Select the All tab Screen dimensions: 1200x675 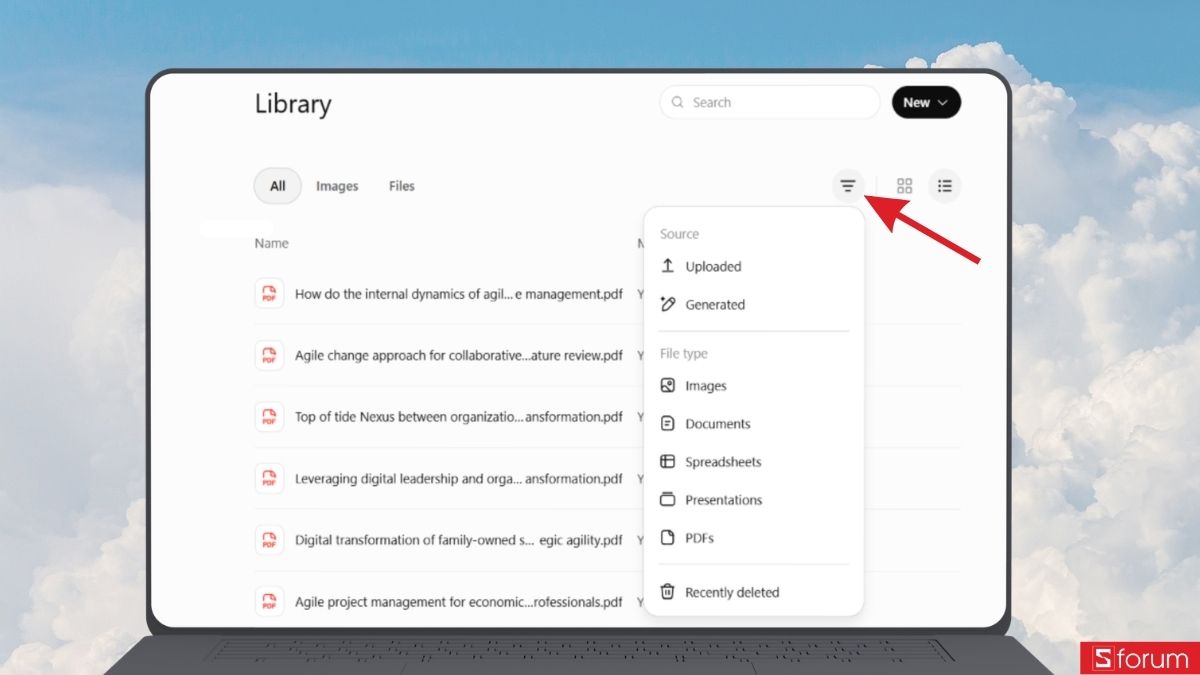coord(278,186)
